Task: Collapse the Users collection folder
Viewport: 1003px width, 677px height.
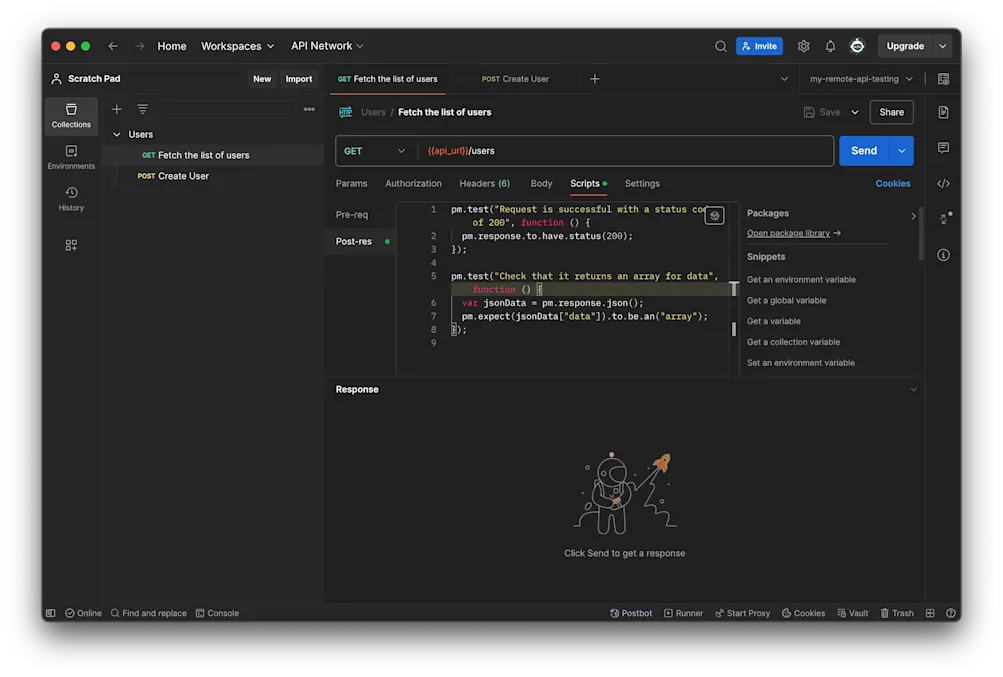Action: [x=117, y=135]
